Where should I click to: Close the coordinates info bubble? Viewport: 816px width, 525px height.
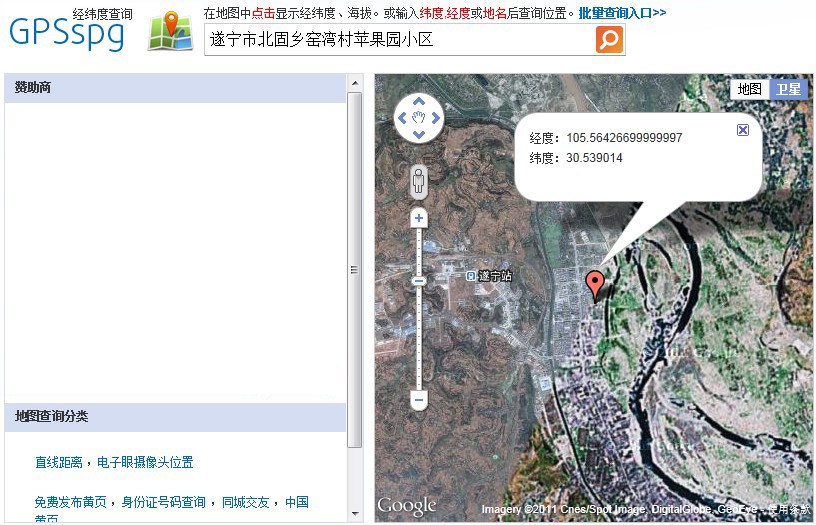[x=743, y=130]
